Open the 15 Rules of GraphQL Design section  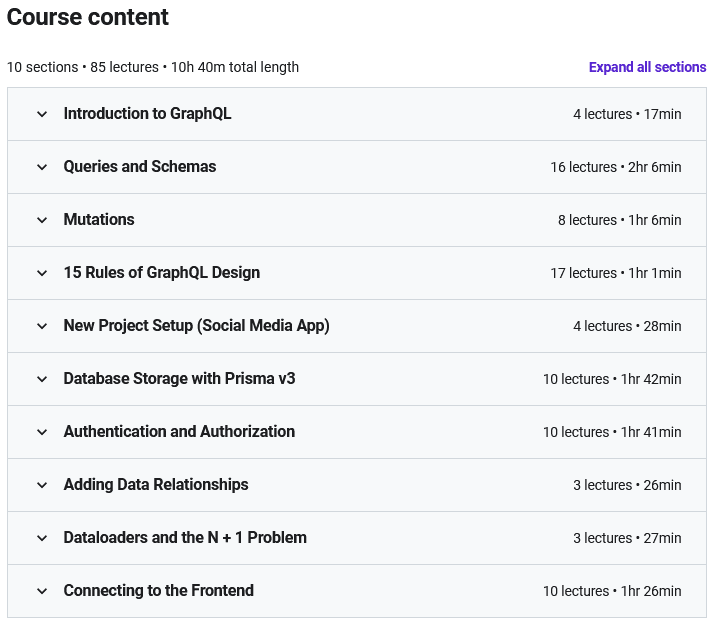point(161,273)
